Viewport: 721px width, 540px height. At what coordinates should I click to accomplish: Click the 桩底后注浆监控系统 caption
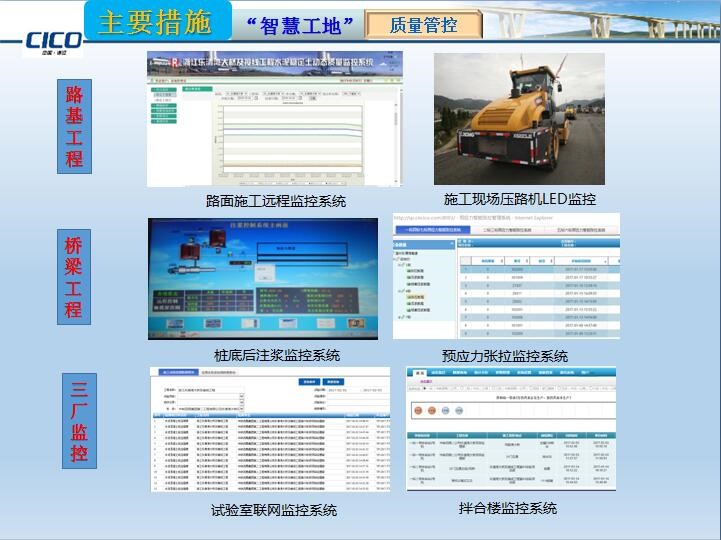(x=276, y=355)
